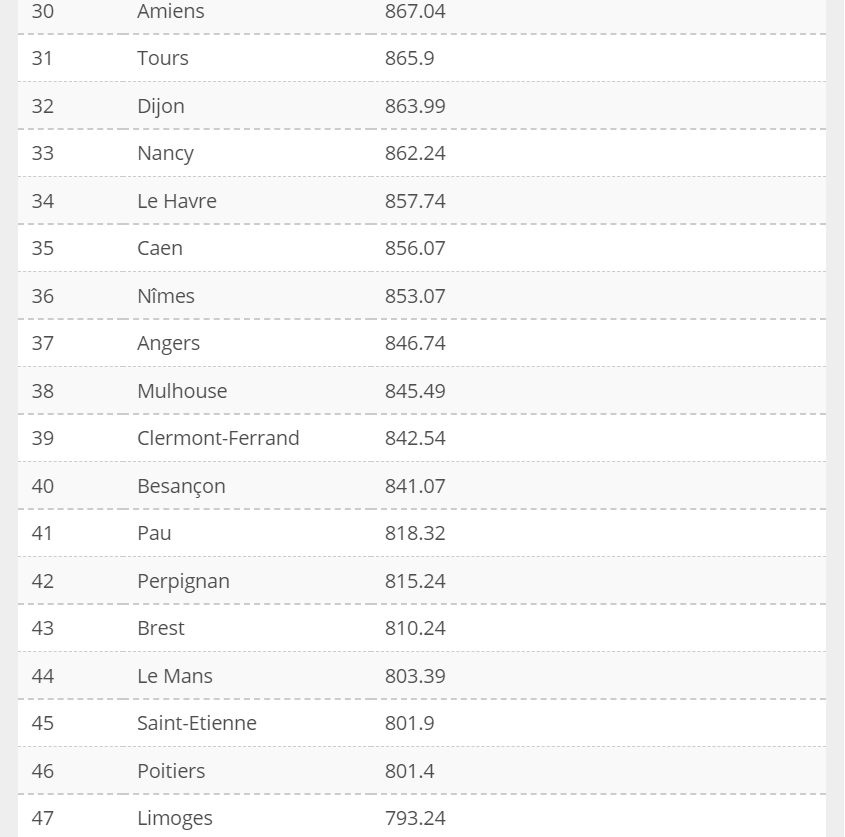Image resolution: width=845 pixels, height=837 pixels.
Task: Click the Nîmes city cell
Action: click(x=166, y=296)
